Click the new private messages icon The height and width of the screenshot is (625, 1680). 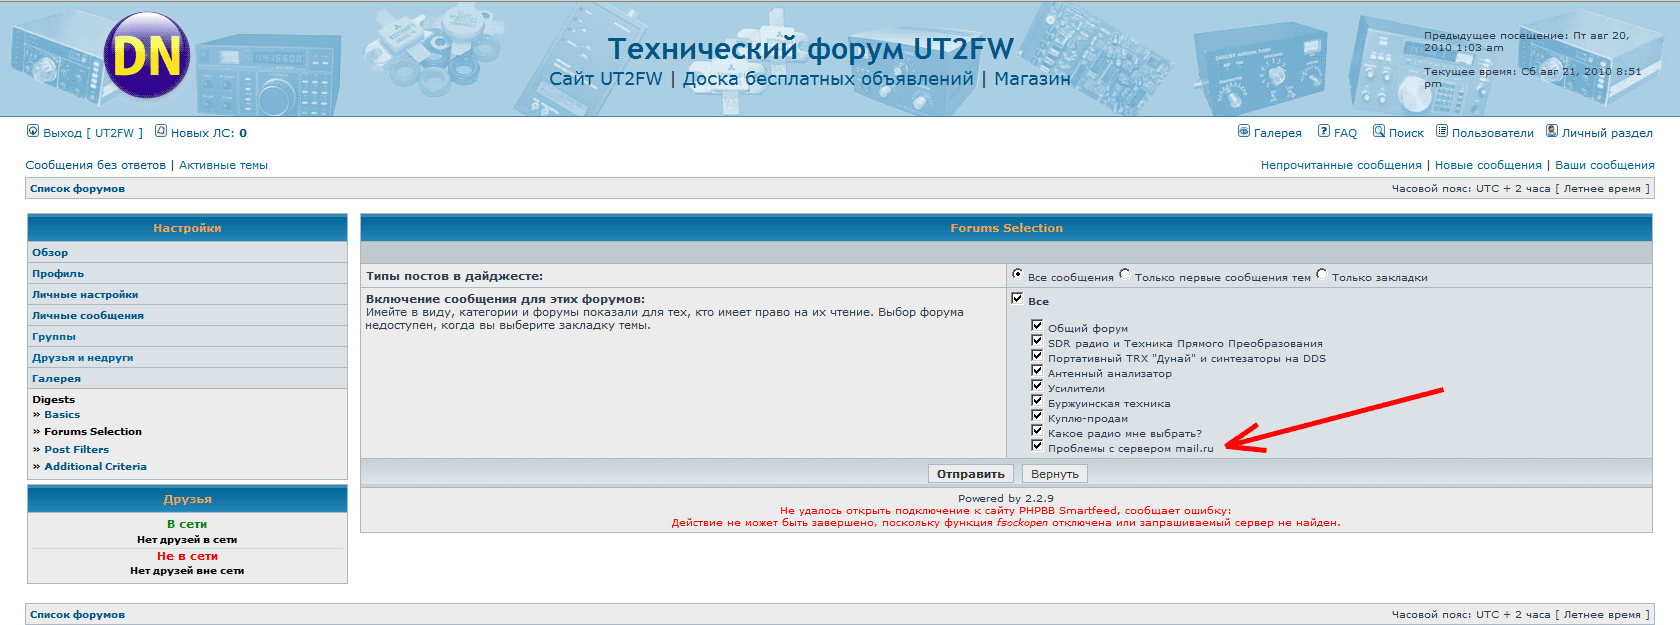point(161,131)
